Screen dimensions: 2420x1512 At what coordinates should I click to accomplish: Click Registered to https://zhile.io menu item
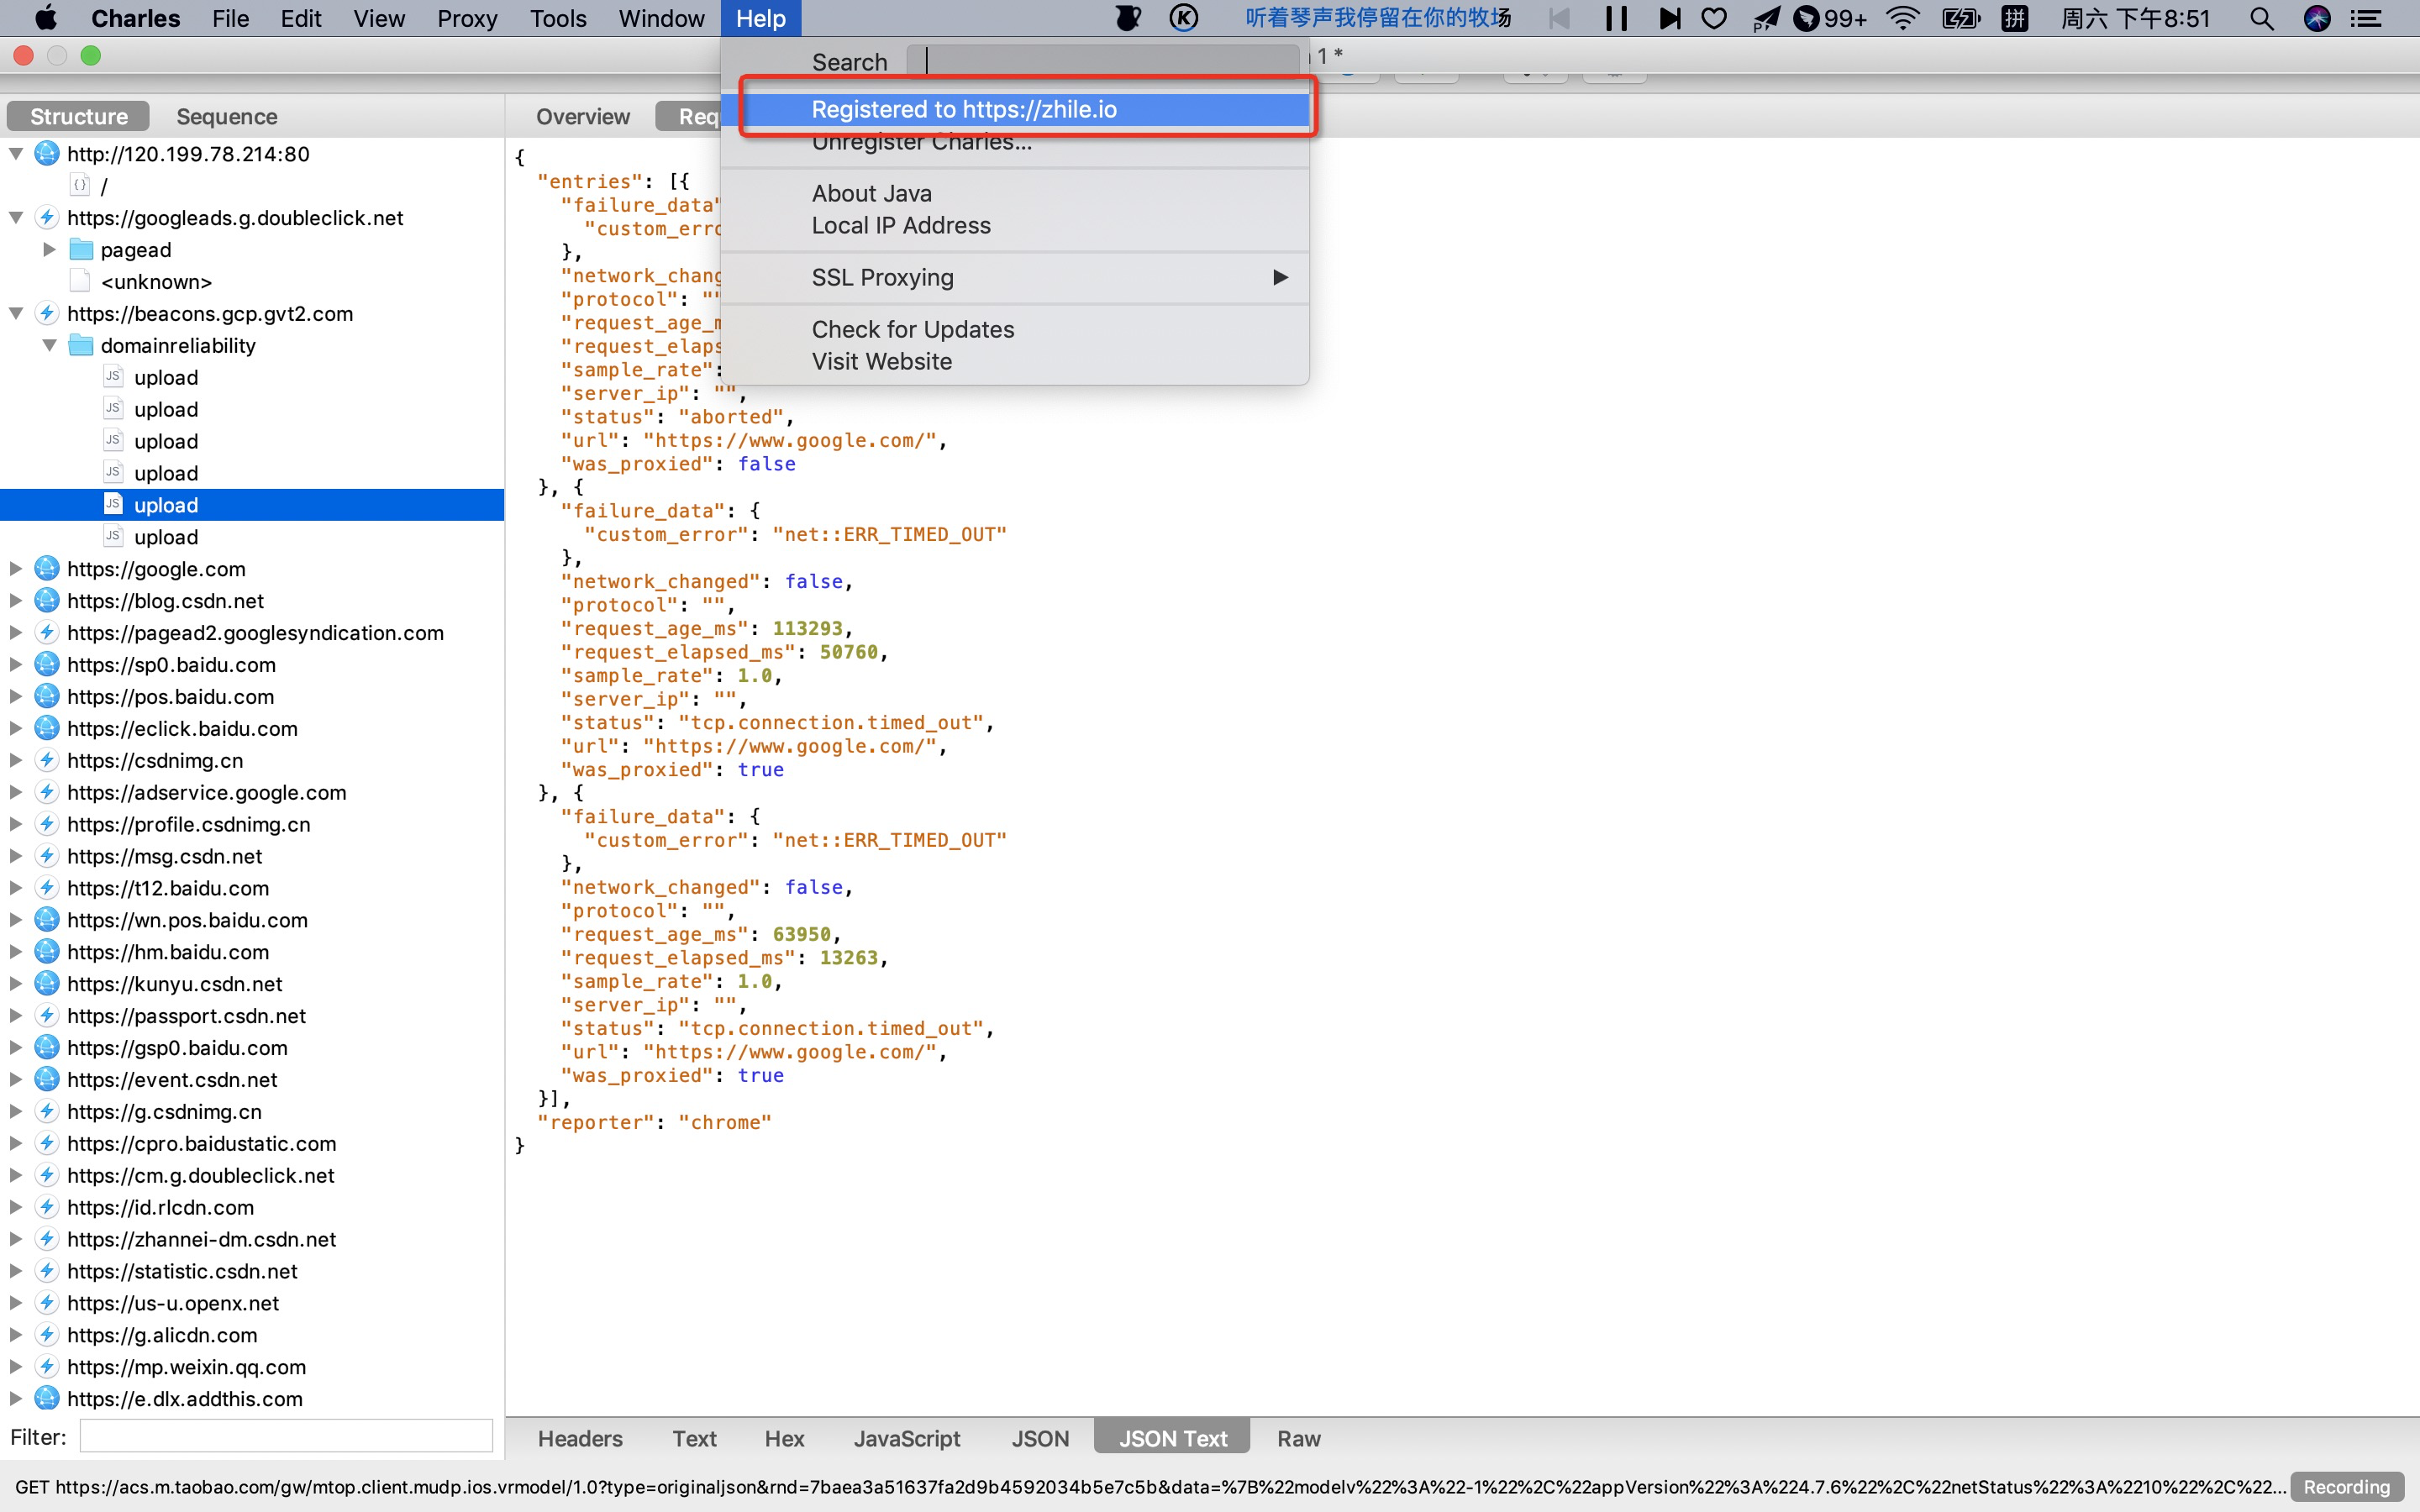[x=1014, y=109]
